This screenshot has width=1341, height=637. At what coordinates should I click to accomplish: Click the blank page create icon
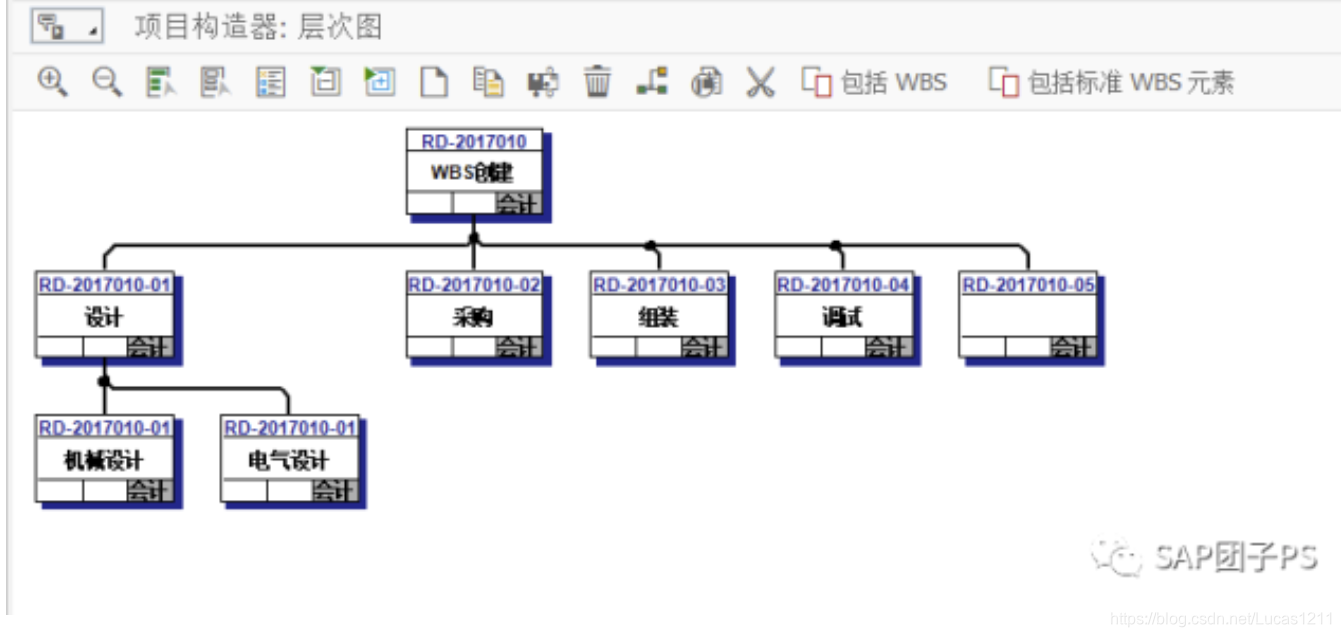(x=434, y=82)
